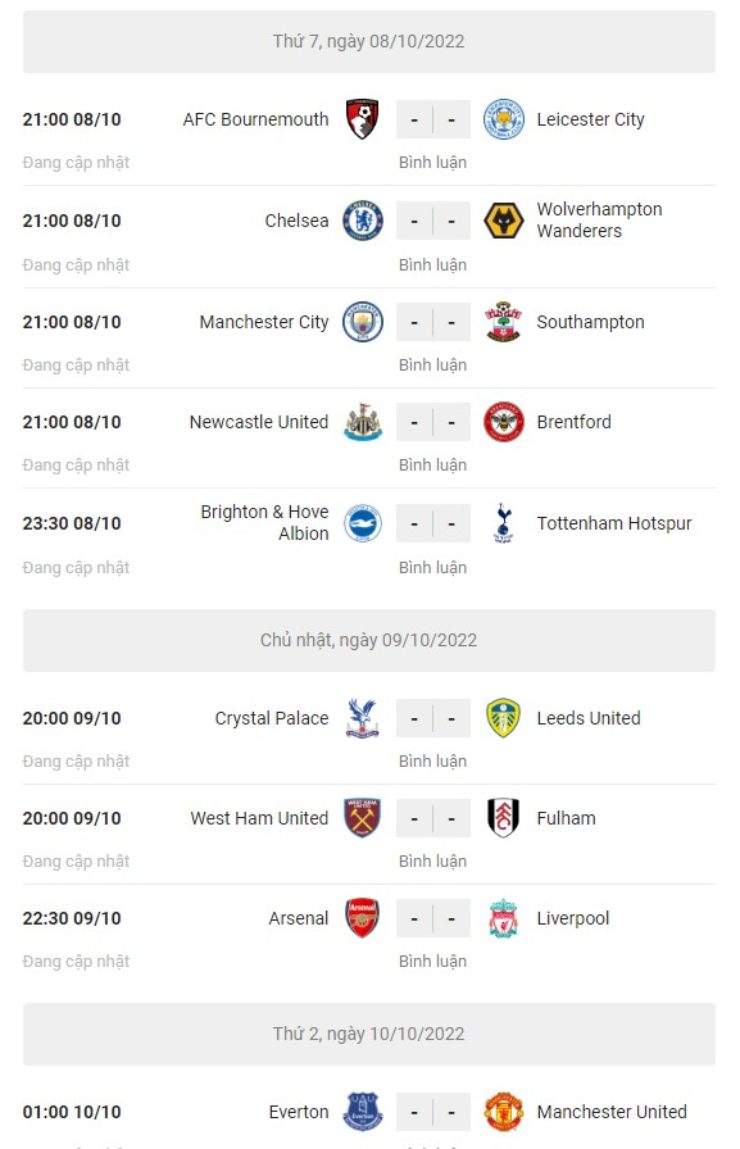Click the Chelsea club crest

(x=362, y=221)
